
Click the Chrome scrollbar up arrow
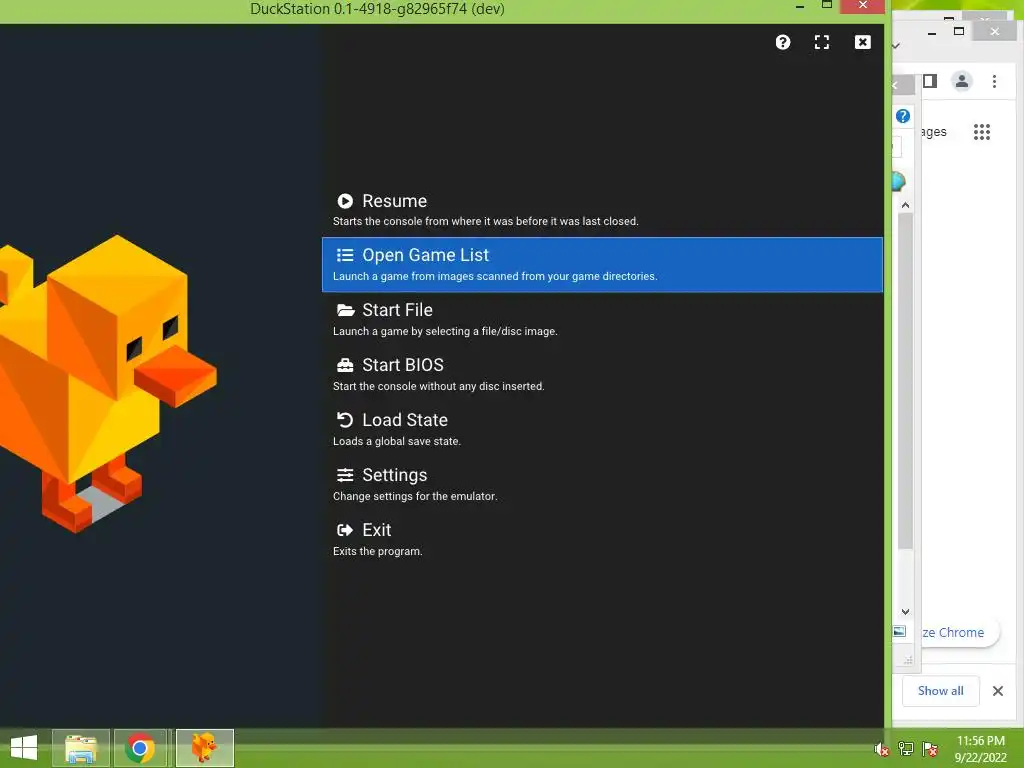pyautogui.click(x=905, y=205)
